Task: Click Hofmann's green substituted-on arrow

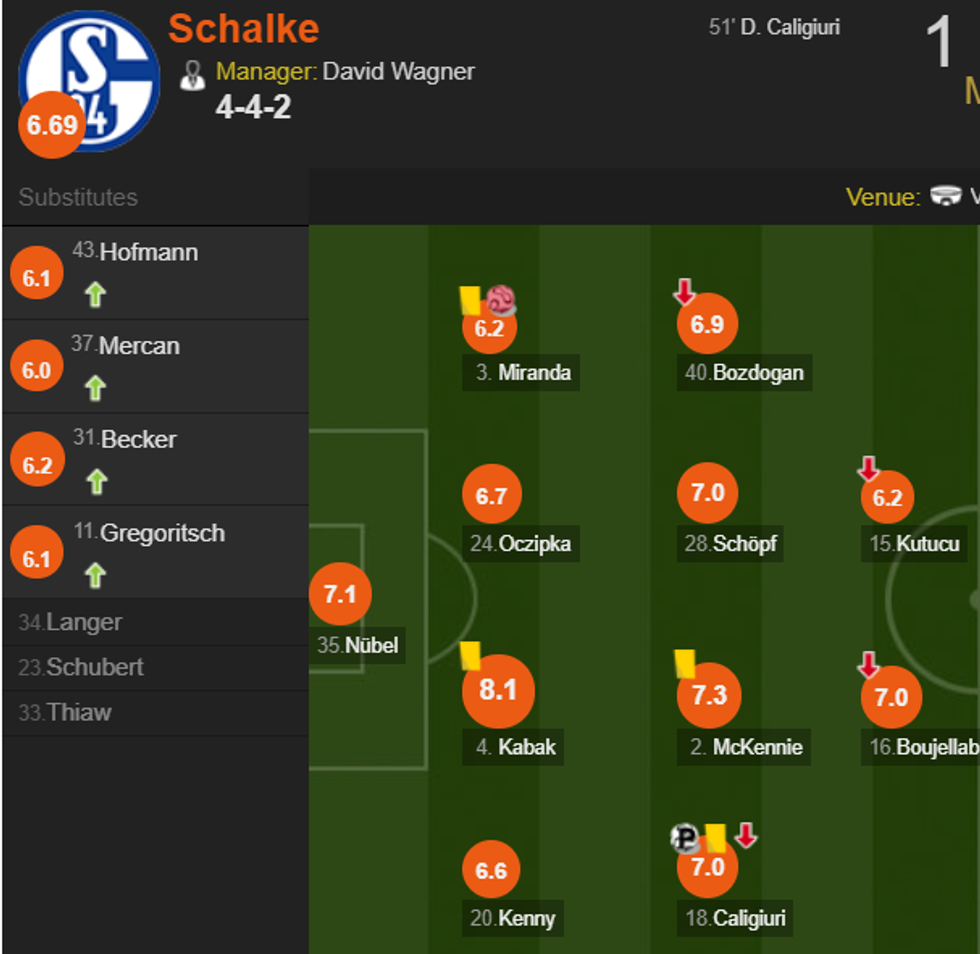Action: pyautogui.click(x=95, y=295)
